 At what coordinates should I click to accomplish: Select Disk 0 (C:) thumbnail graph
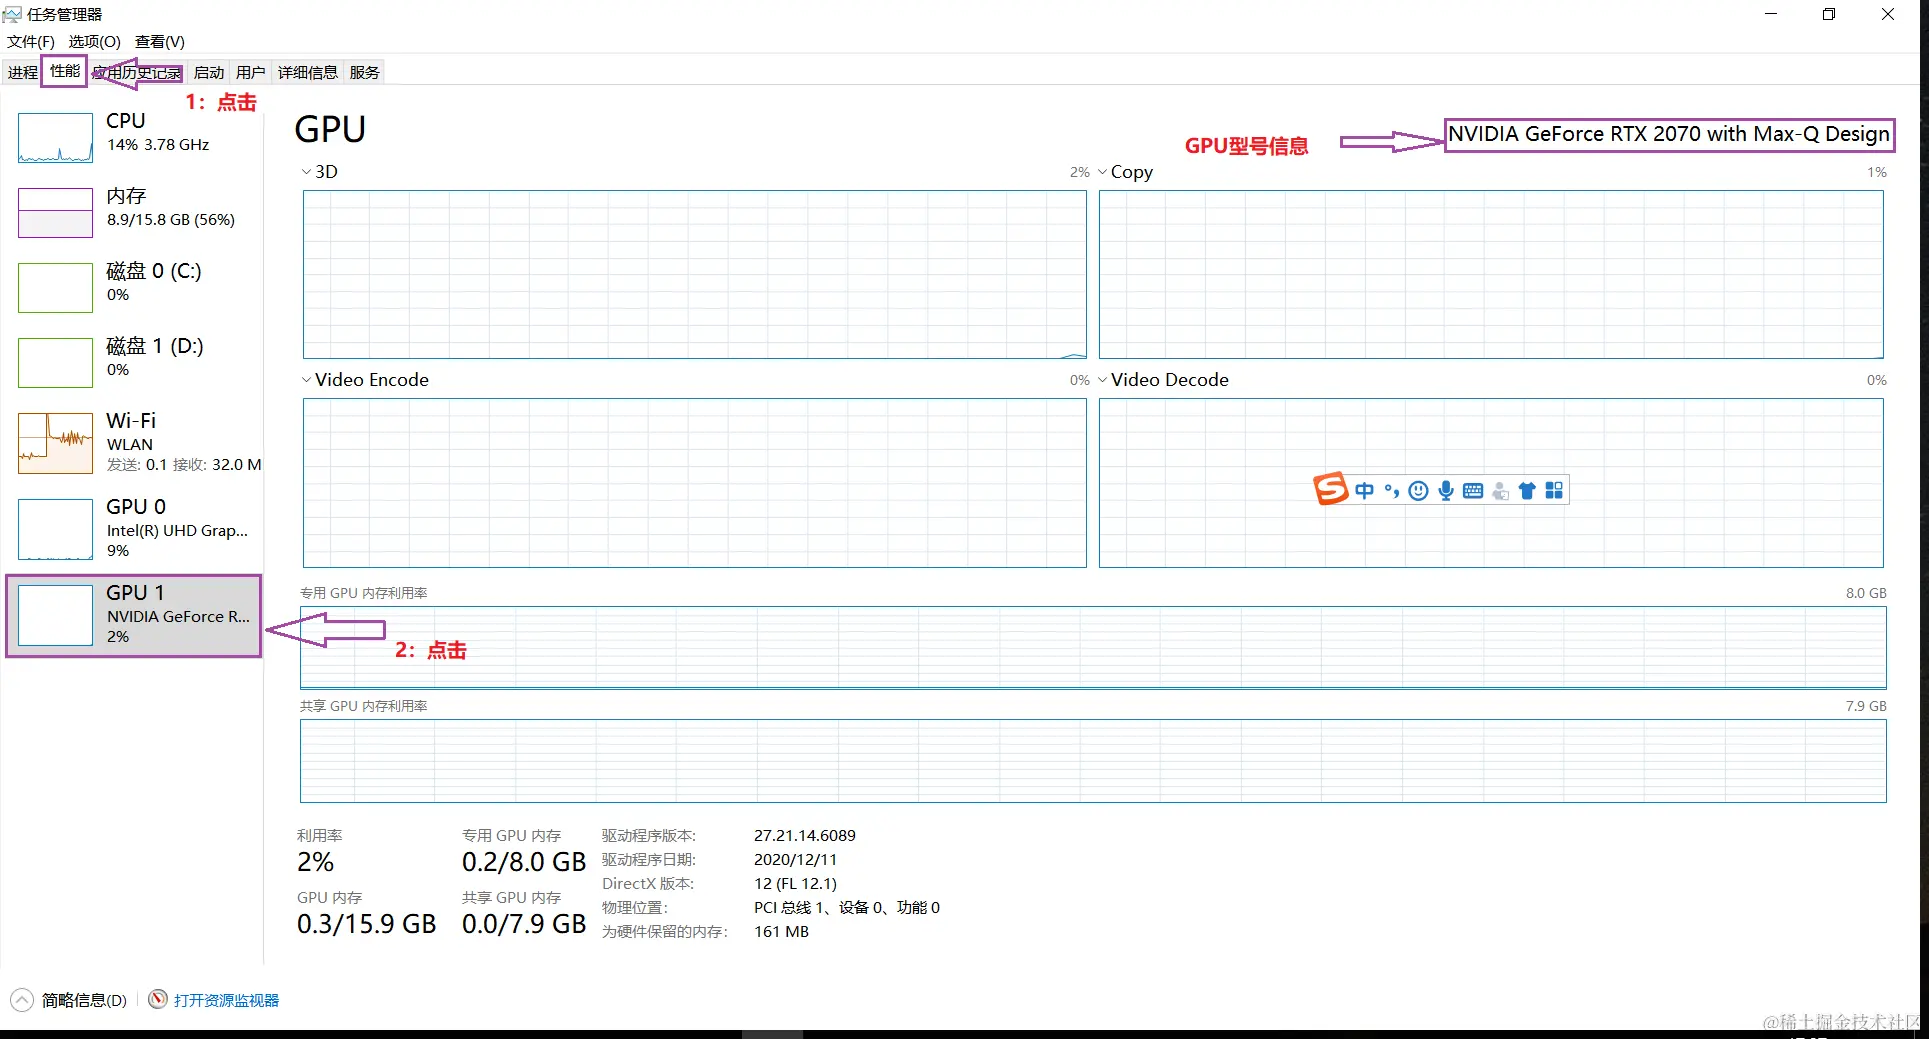pyautogui.click(x=55, y=288)
